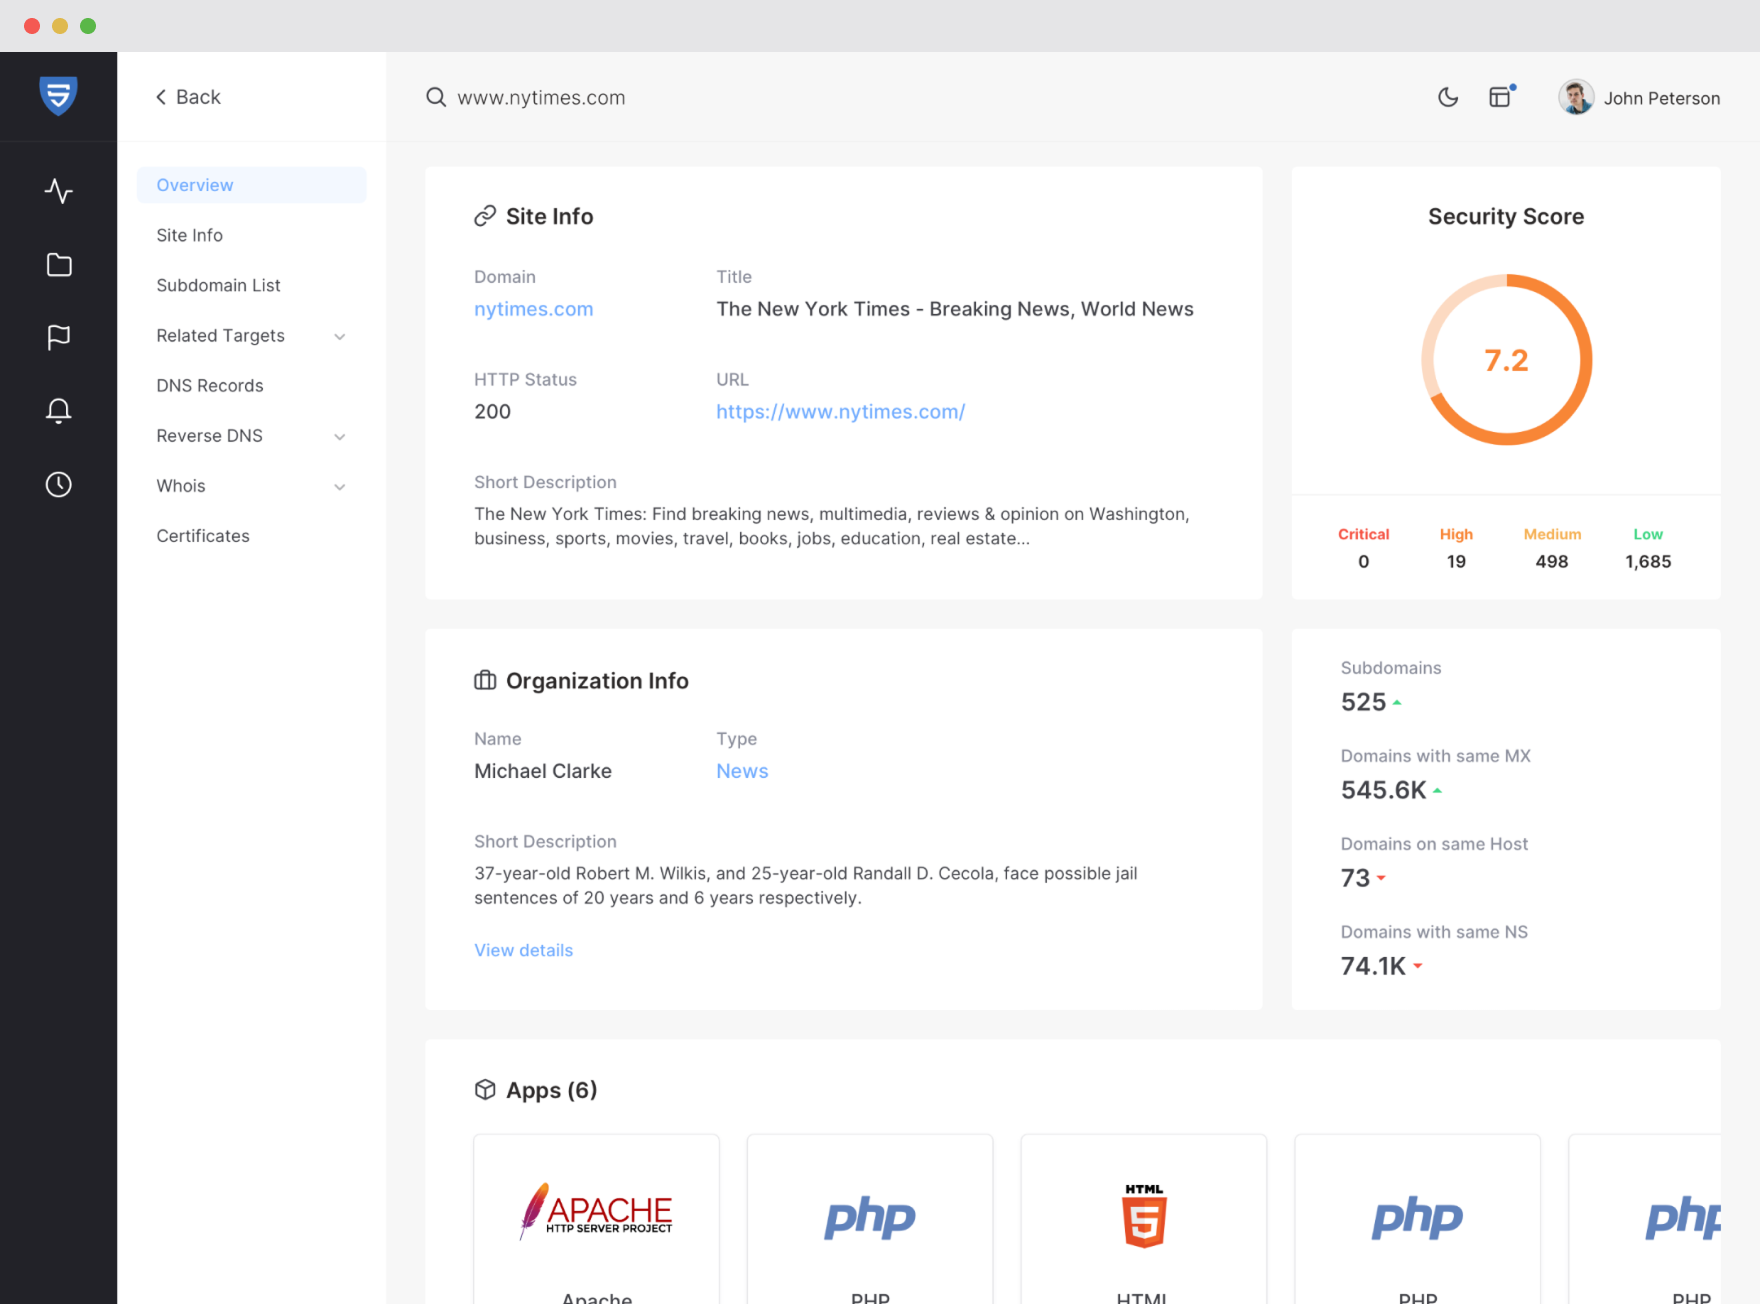Select the Apache HTTP Server logo card
1760x1304 pixels.
(597, 1219)
